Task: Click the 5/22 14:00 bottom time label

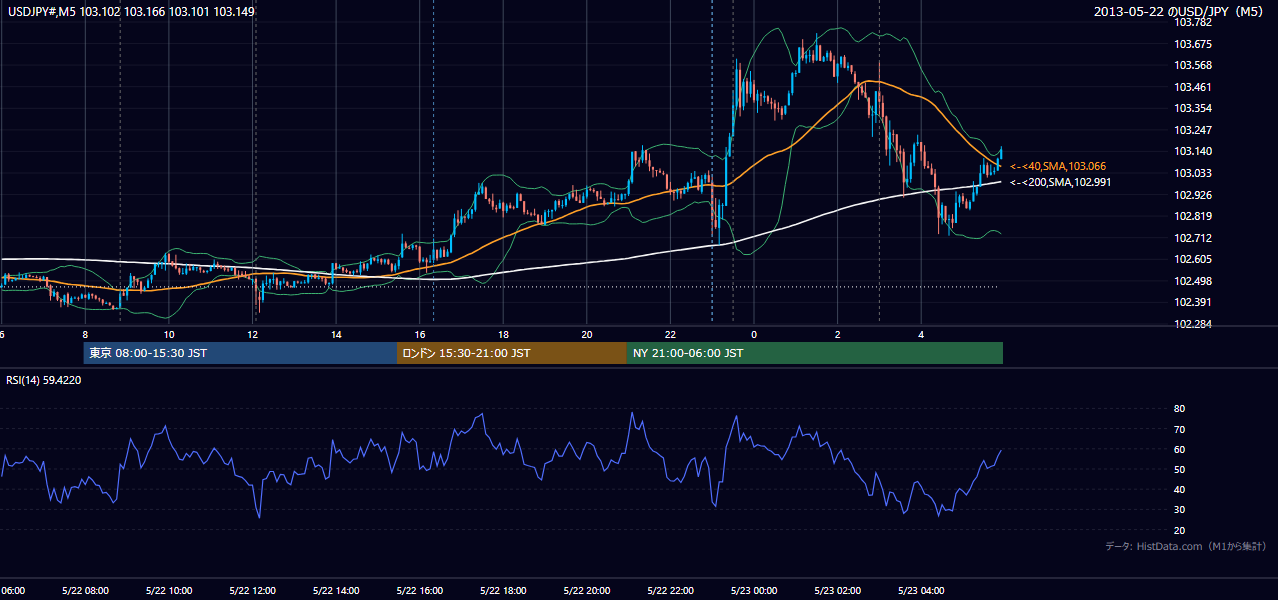Action: click(x=336, y=591)
